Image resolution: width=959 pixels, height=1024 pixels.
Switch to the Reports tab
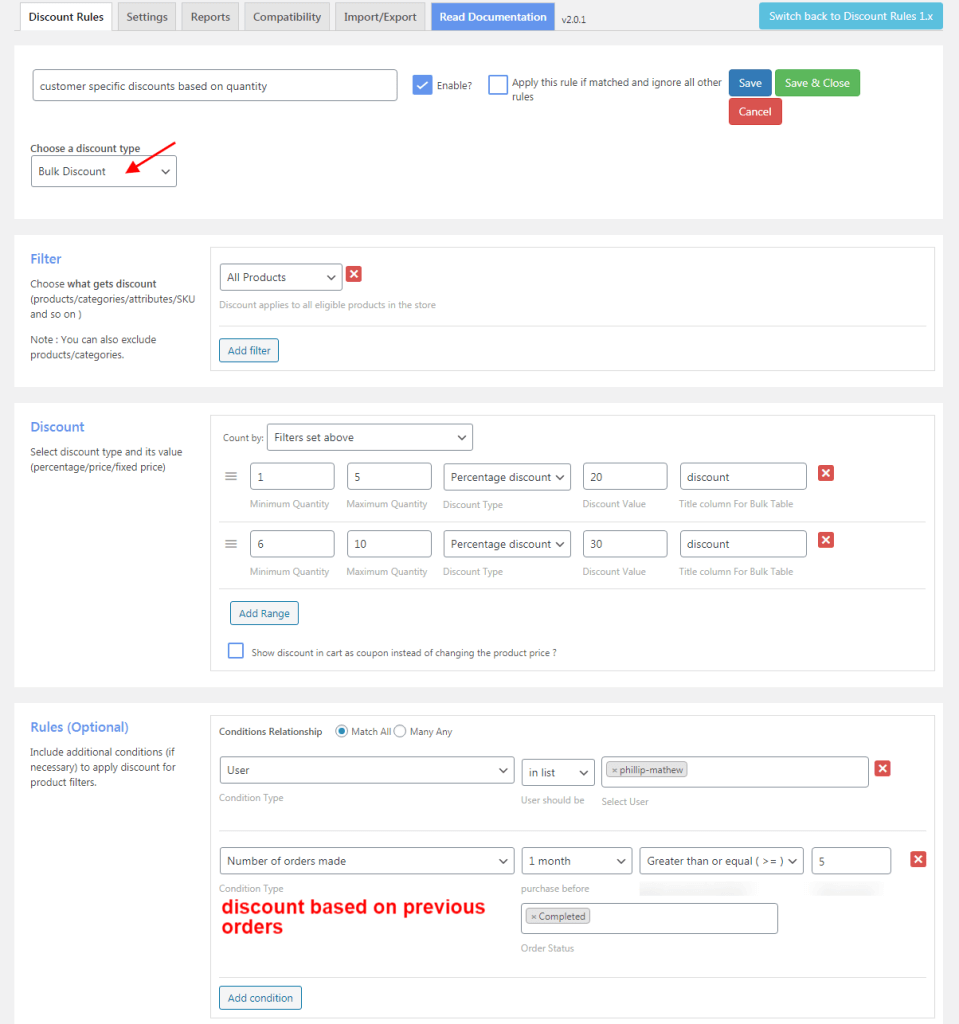[x=210, y=17]
